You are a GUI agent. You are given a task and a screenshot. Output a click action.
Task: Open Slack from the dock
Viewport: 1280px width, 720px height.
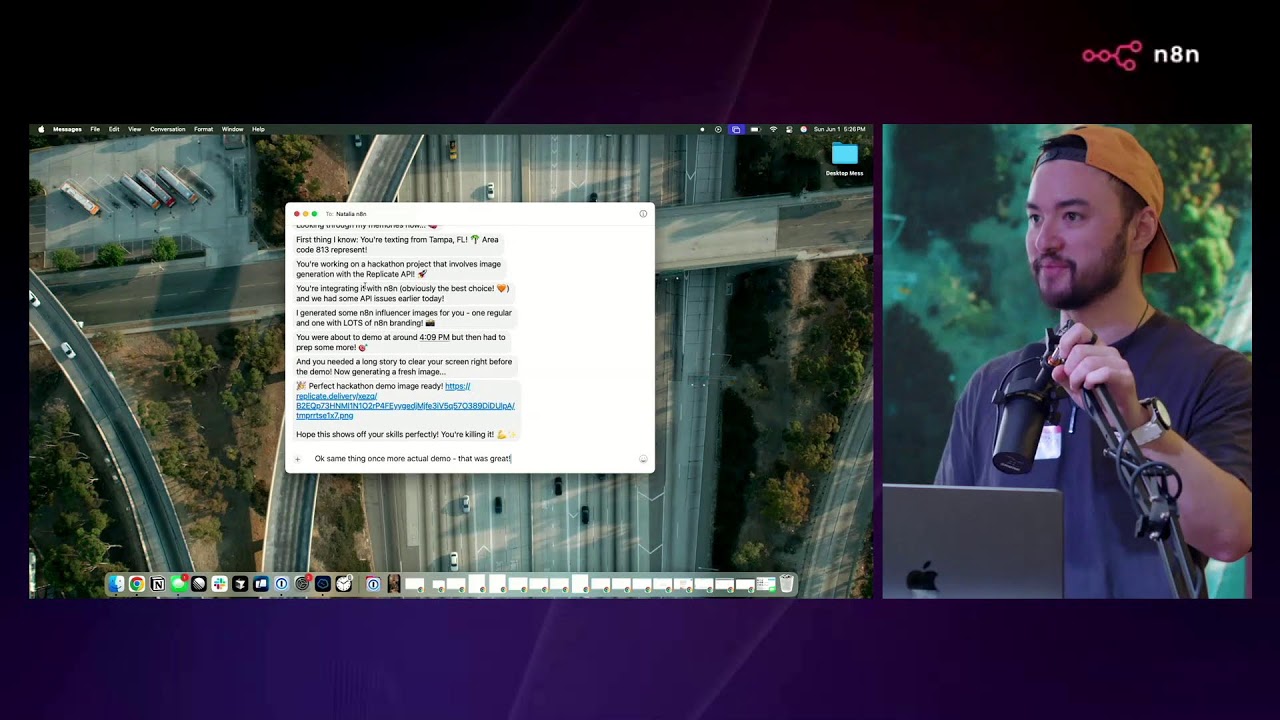(x=220, y=584)
